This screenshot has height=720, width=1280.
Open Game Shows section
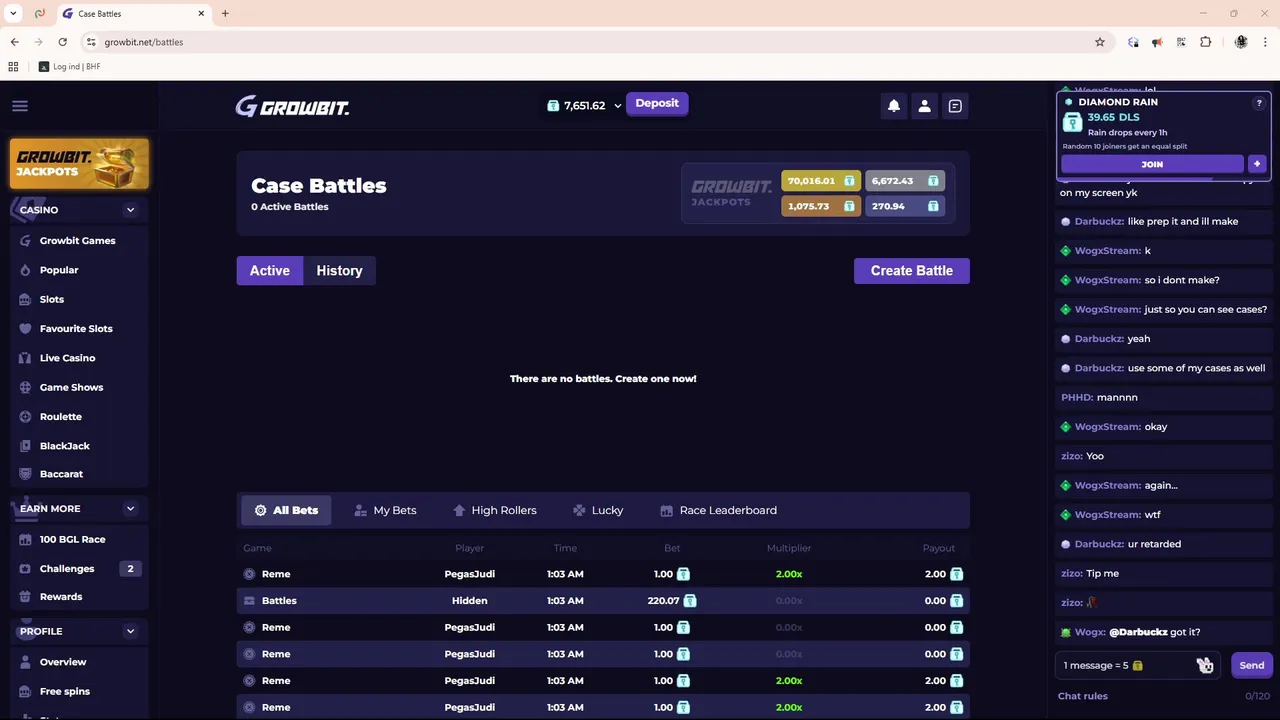coord(71,387)
